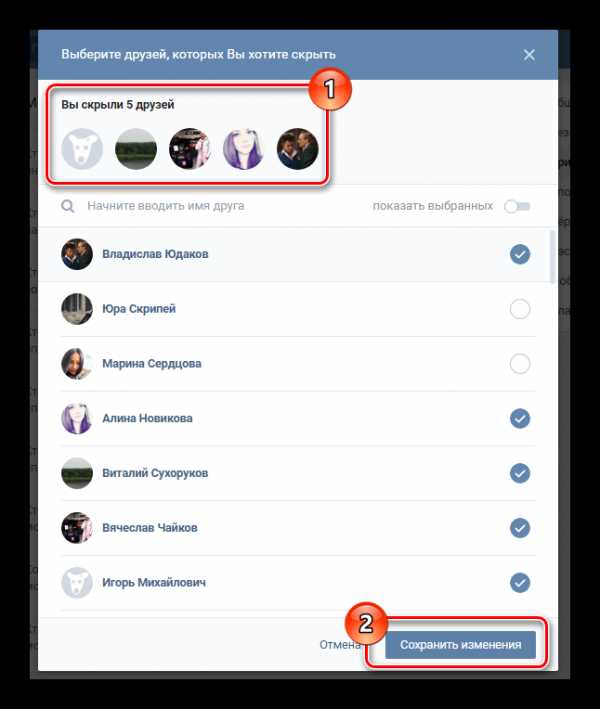
Task: Toggle the показать выбранных switch
Action: [x=517, y=206]
